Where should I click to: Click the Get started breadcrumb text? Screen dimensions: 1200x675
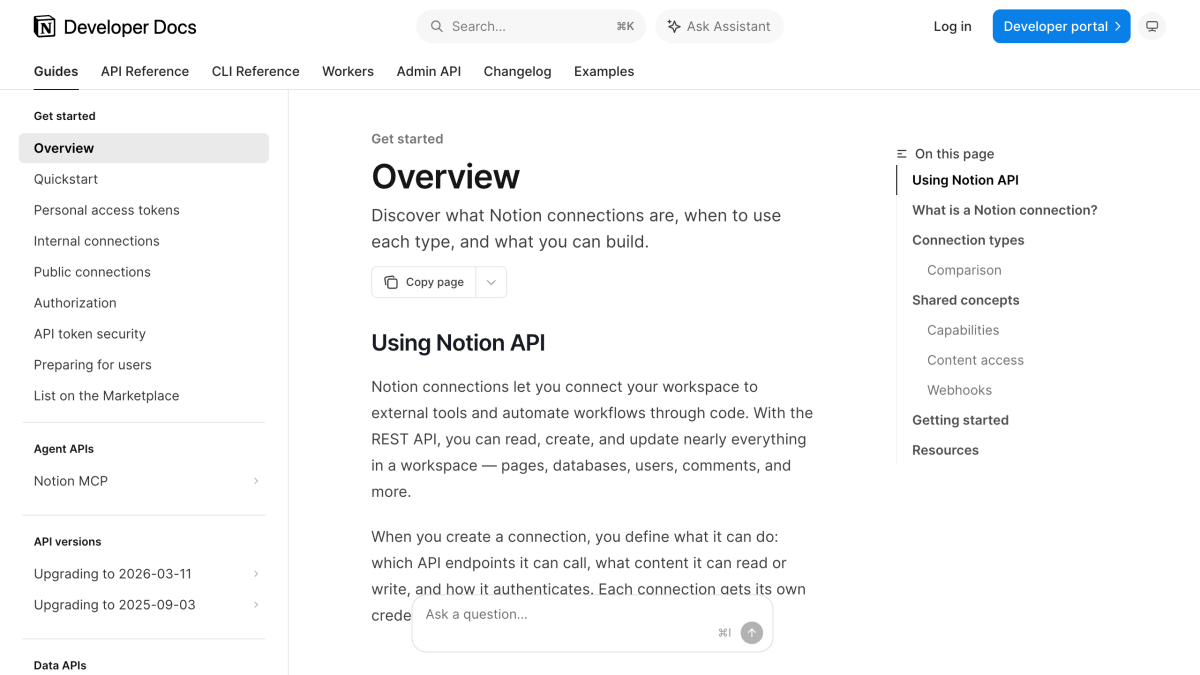click(407, 139)
